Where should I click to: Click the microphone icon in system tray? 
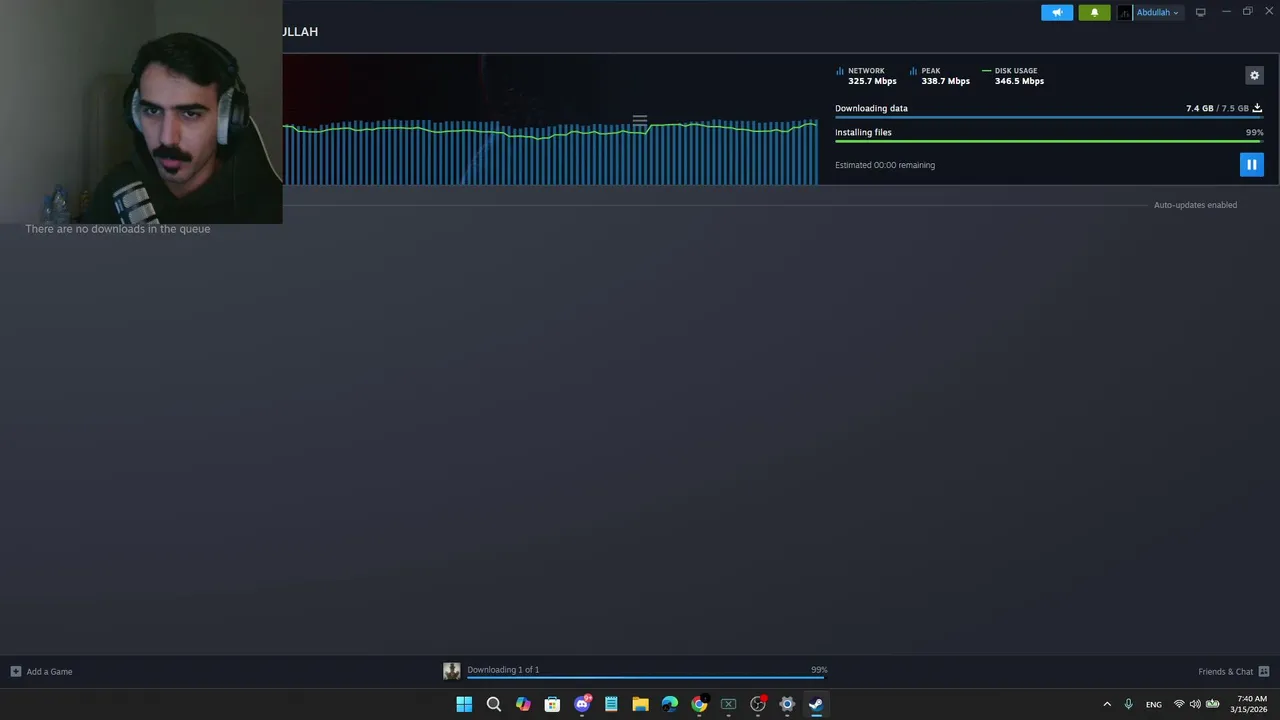coord(1128,704)
